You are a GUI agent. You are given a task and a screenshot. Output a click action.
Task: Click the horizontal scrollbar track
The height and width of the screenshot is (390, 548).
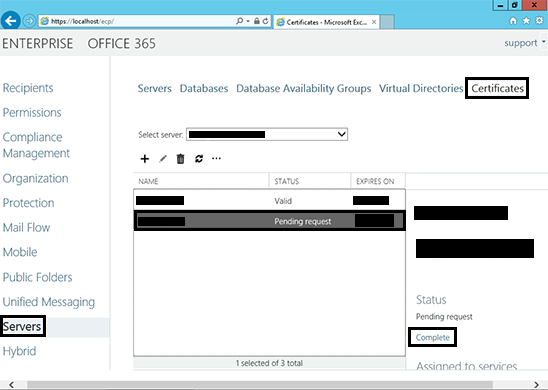[259, 385]
